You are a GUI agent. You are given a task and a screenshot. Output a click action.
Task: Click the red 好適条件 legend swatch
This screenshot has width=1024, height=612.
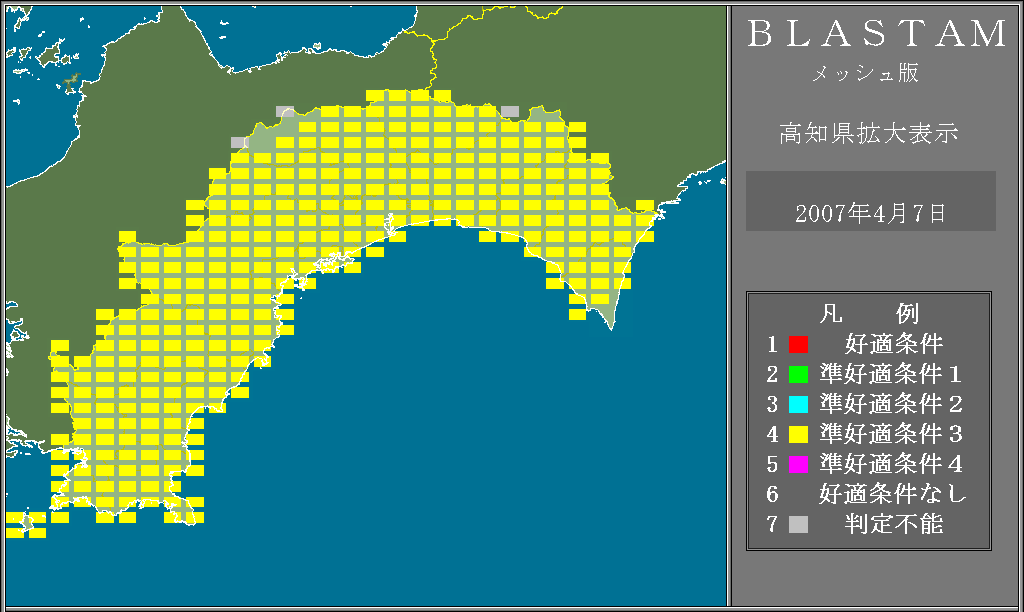pyautogui.click(x=798, y=345)
